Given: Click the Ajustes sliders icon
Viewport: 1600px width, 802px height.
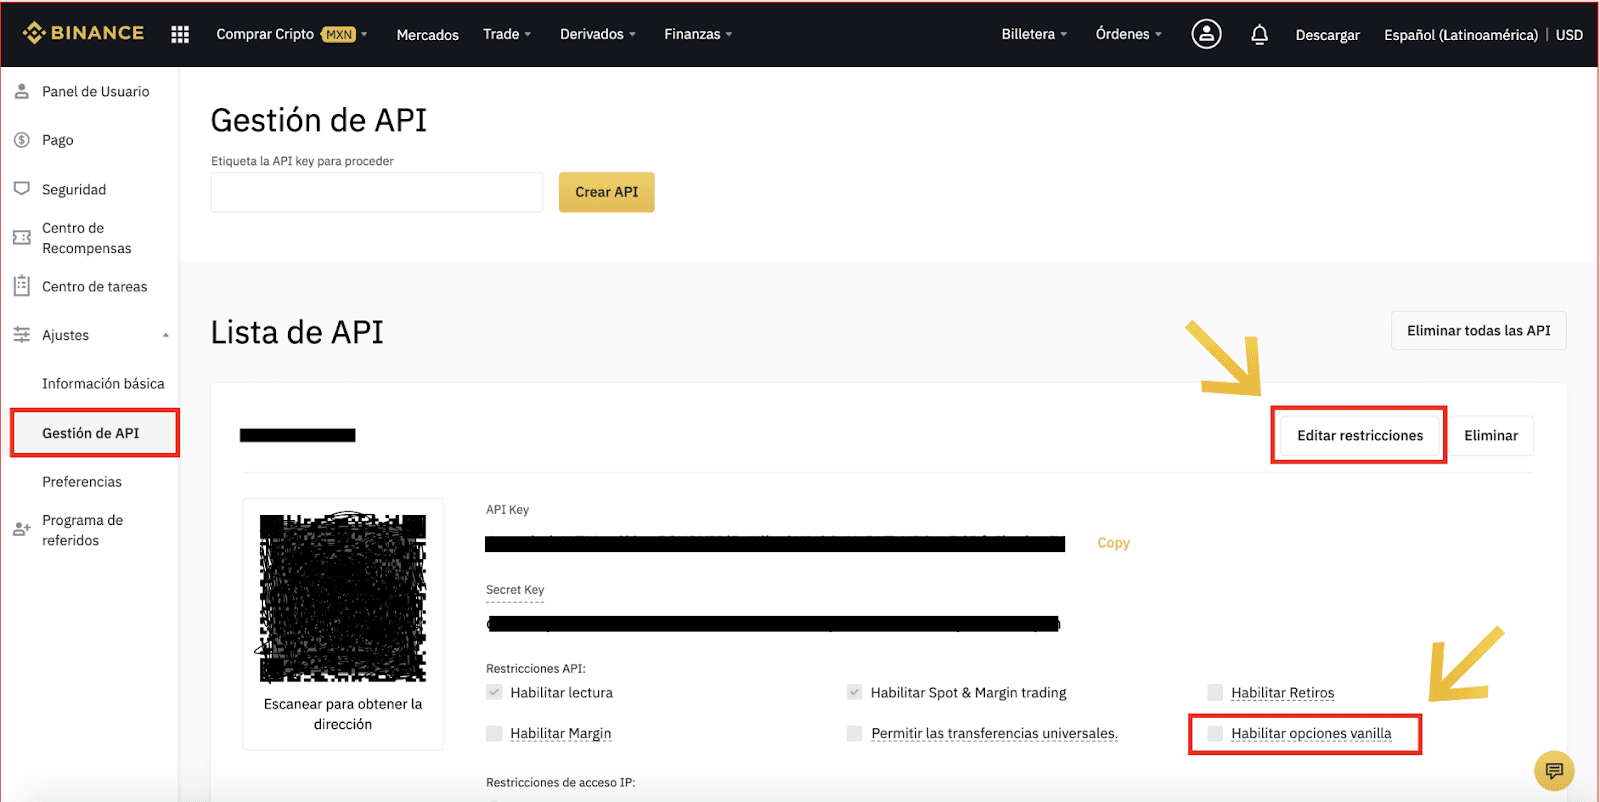Looking at the screenshot, I should click(x=21, y=335).
